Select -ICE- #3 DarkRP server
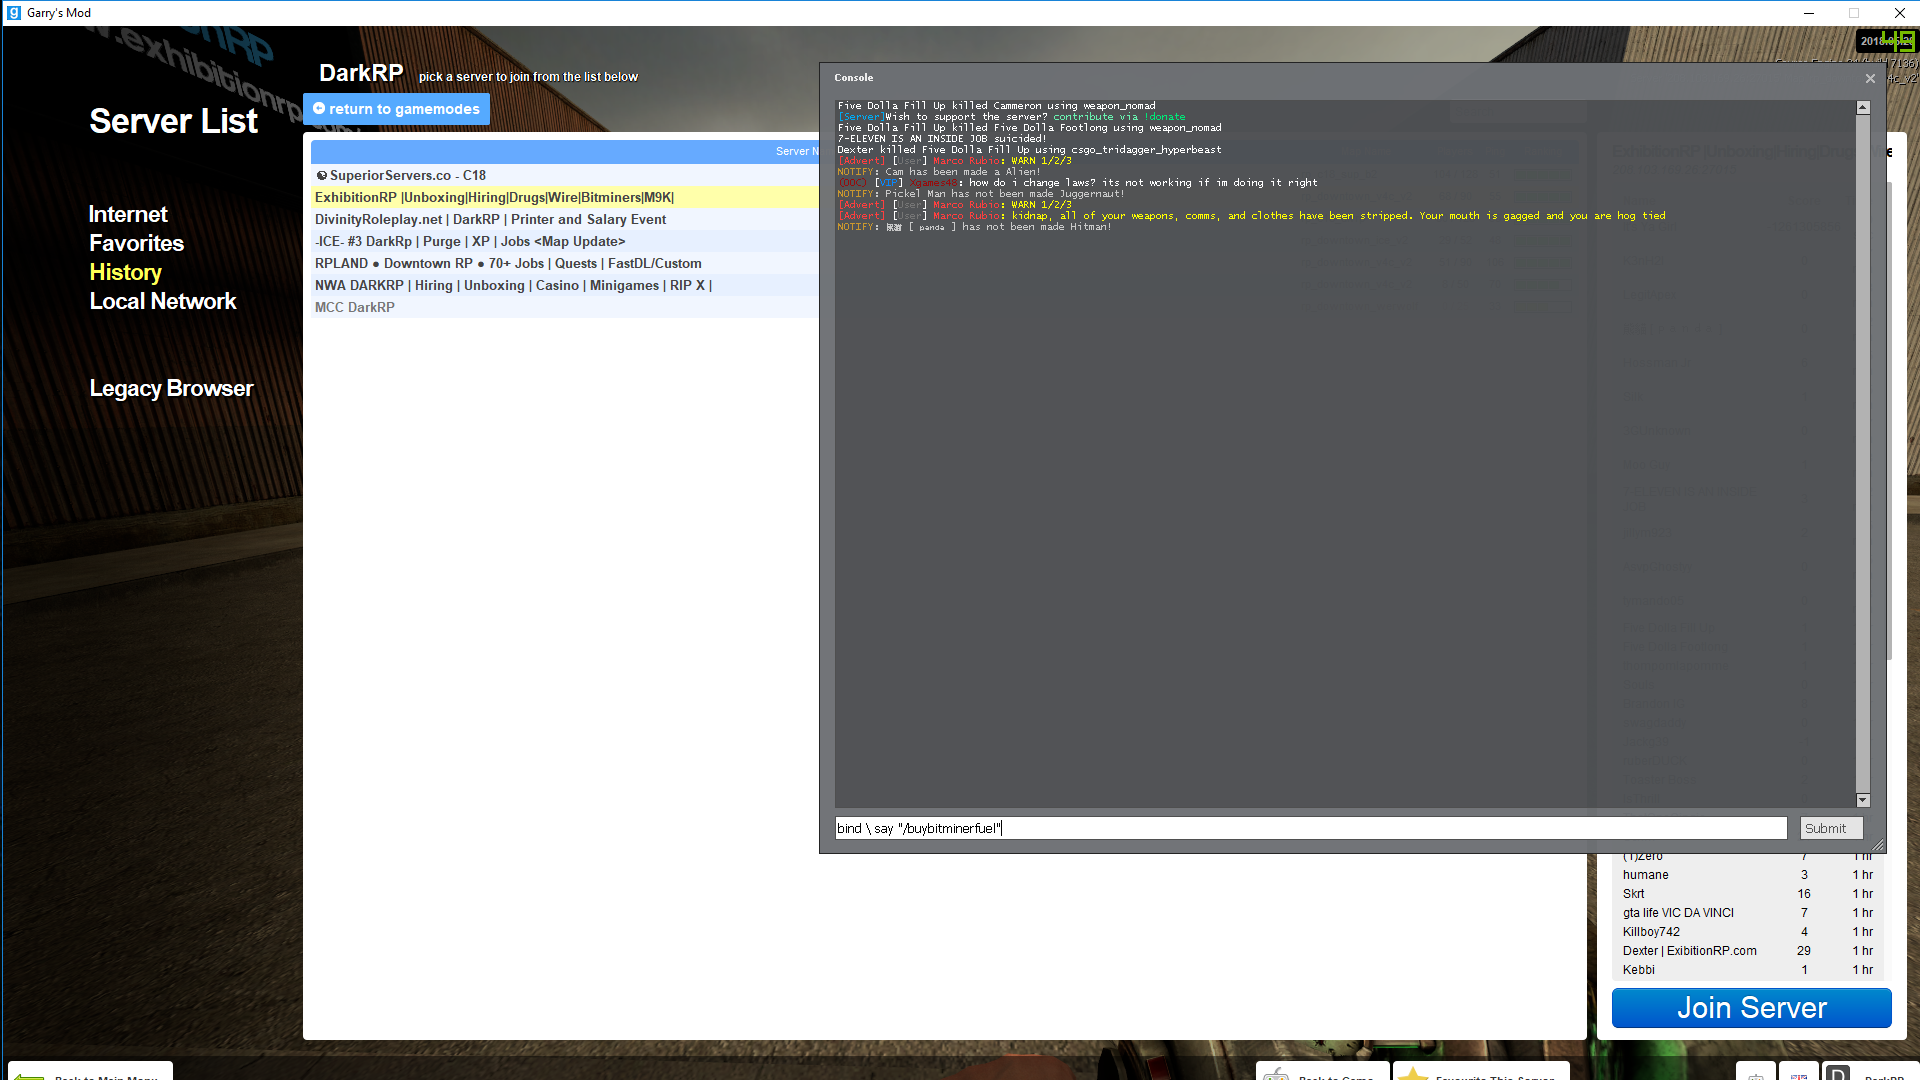Image resolution: width=1920 pixels, height=1080 pixels. coord(565,241)
